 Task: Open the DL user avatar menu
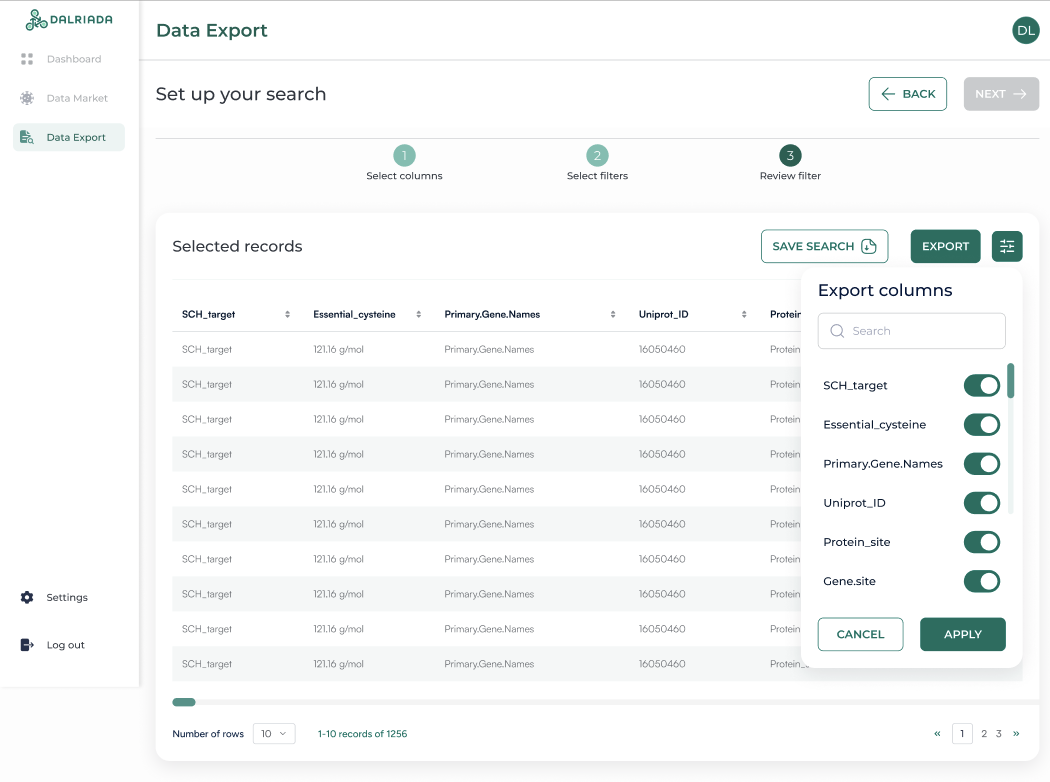click(x=1025, y=30)
